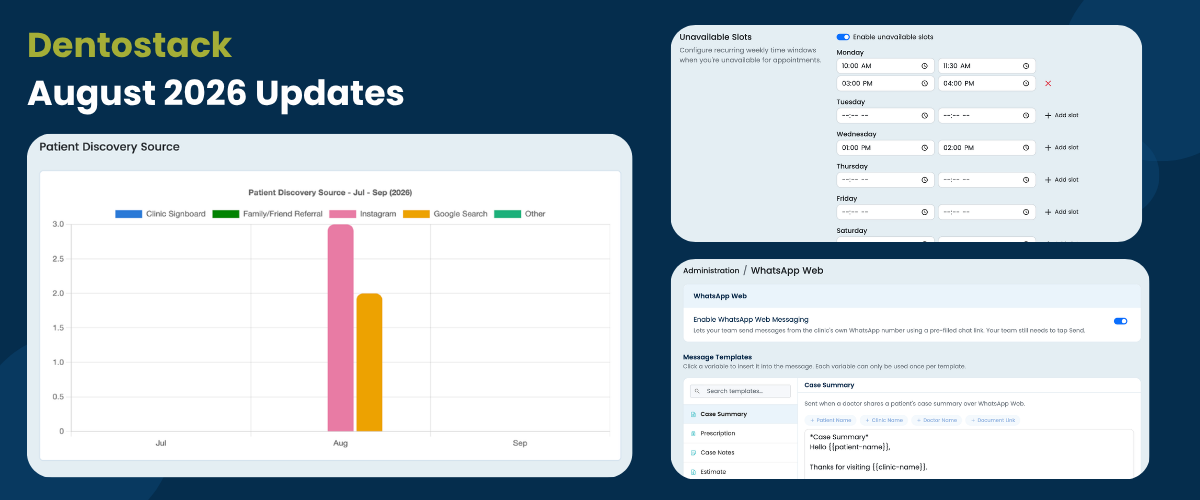Click the pink Instagram bar for Aug

coord(341,328)
